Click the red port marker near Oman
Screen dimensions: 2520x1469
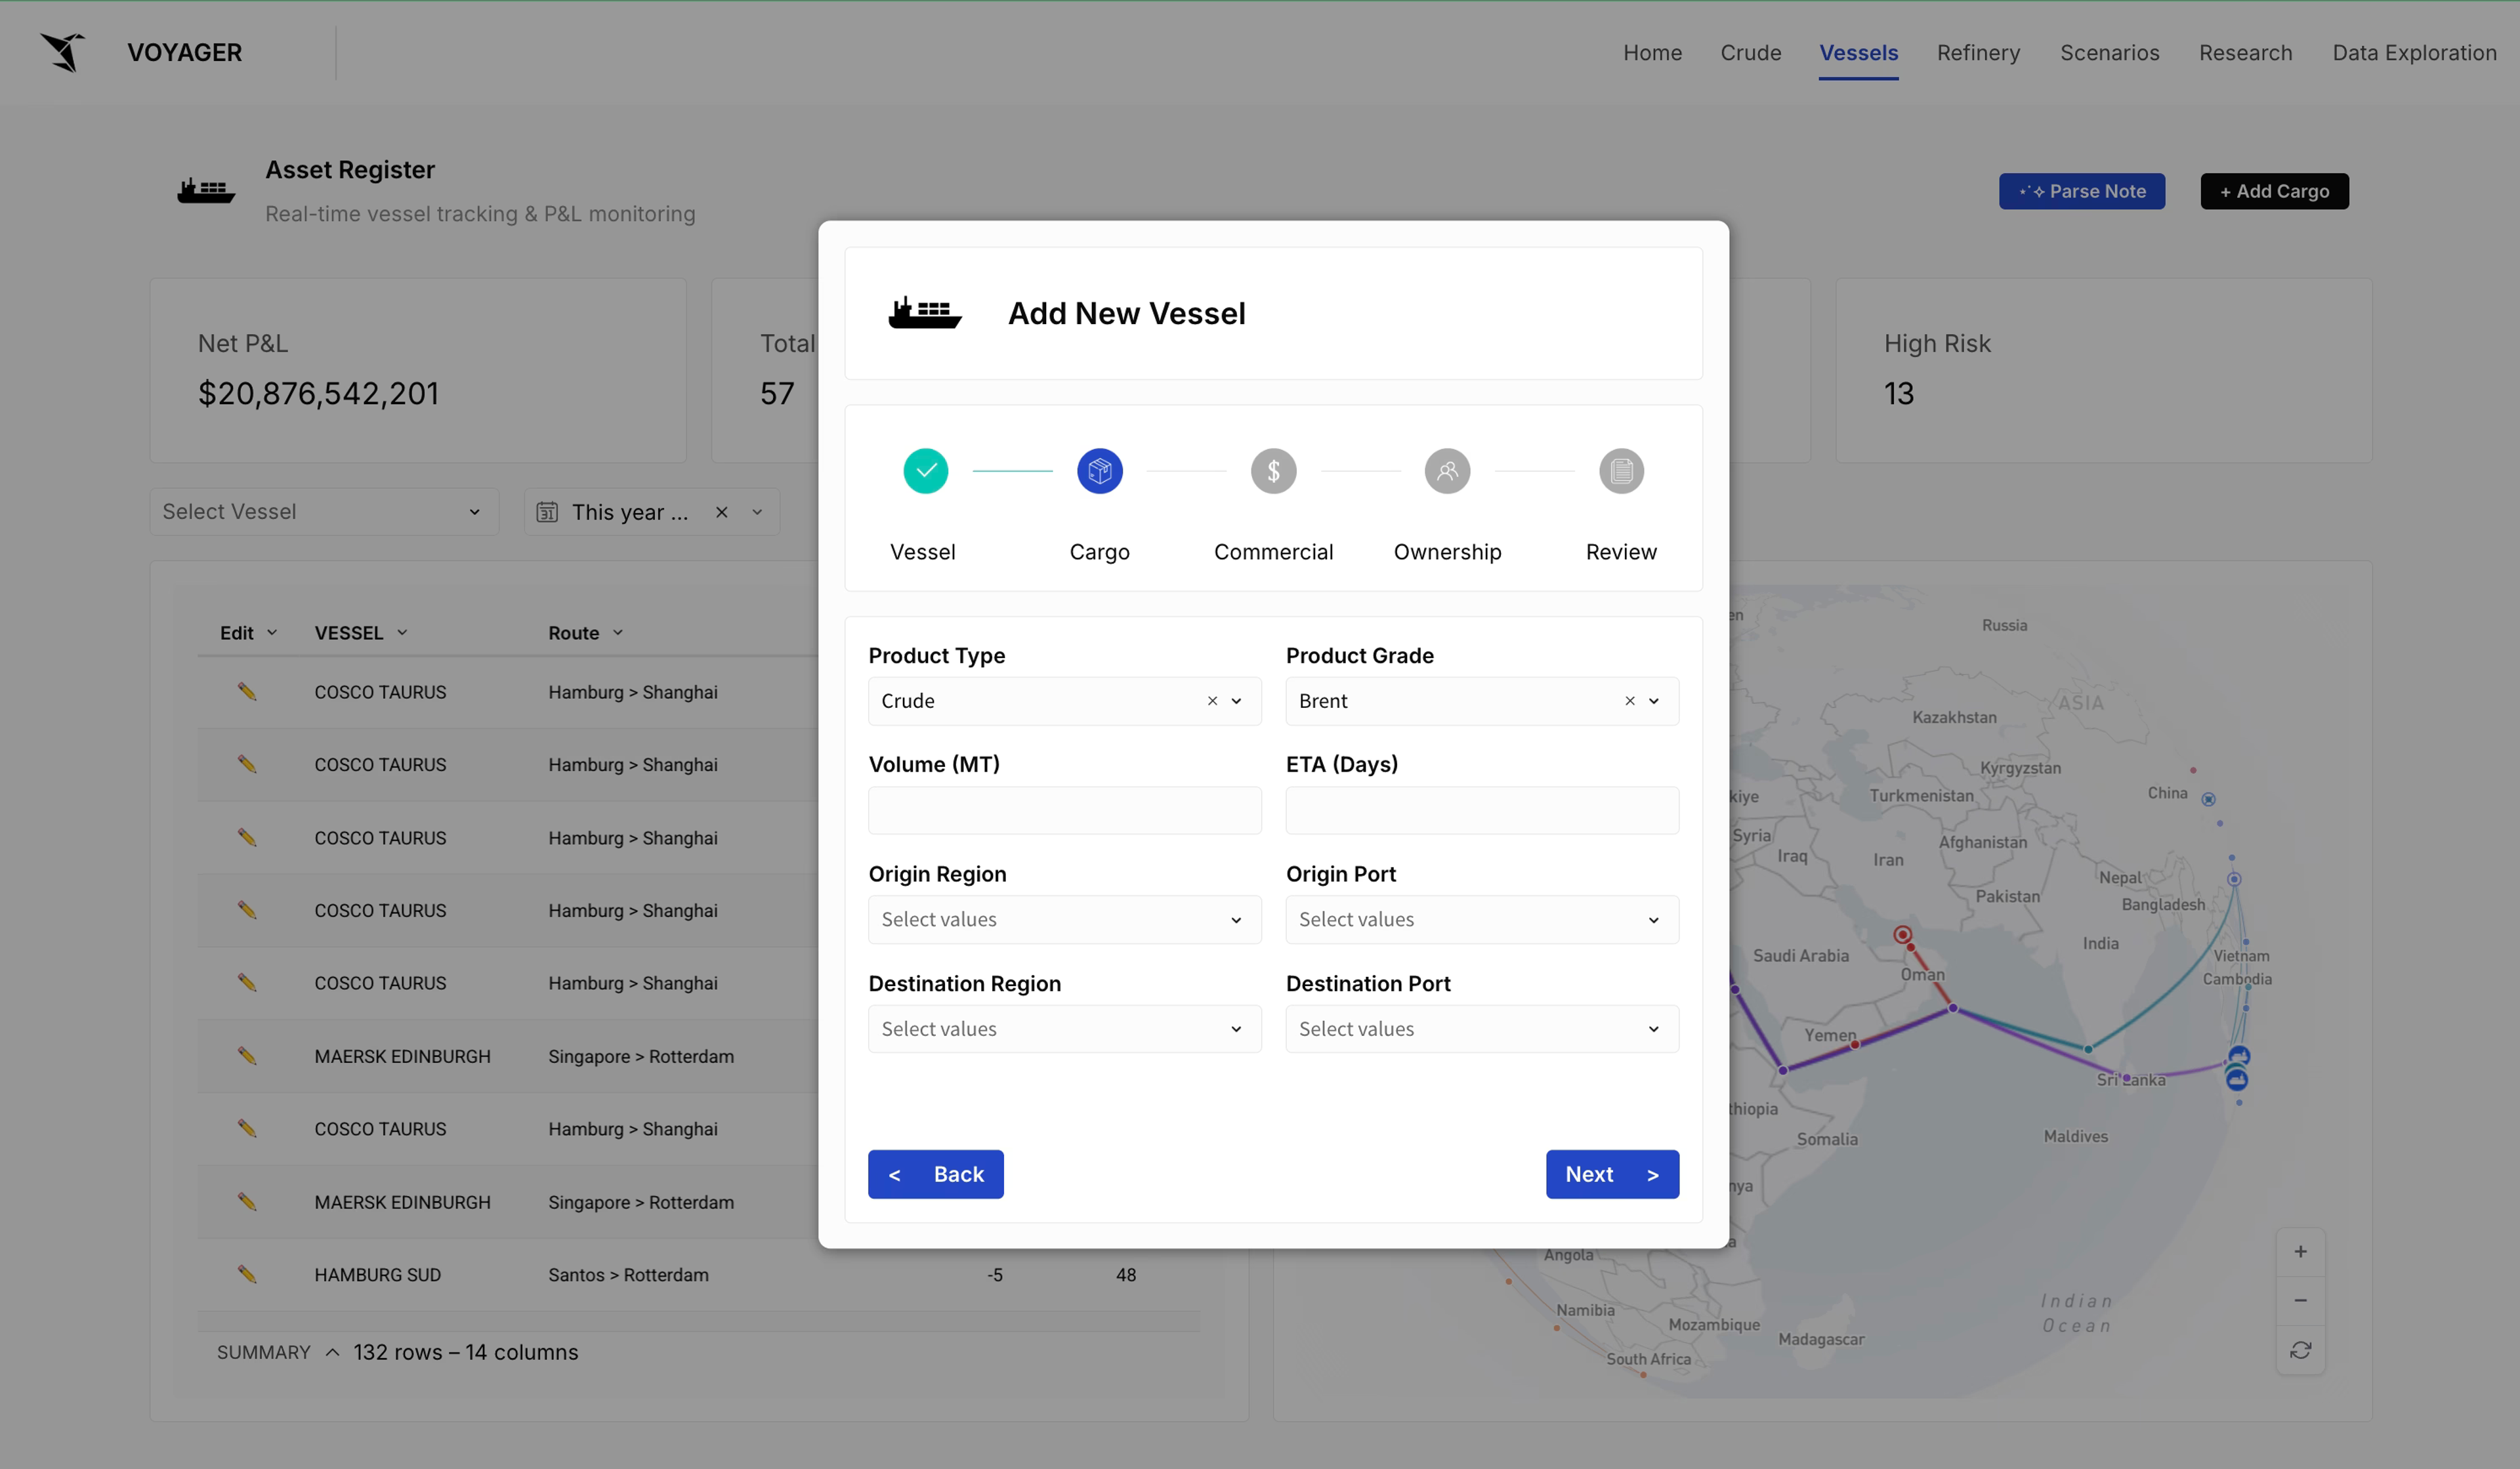click(x=1902, y=935)
